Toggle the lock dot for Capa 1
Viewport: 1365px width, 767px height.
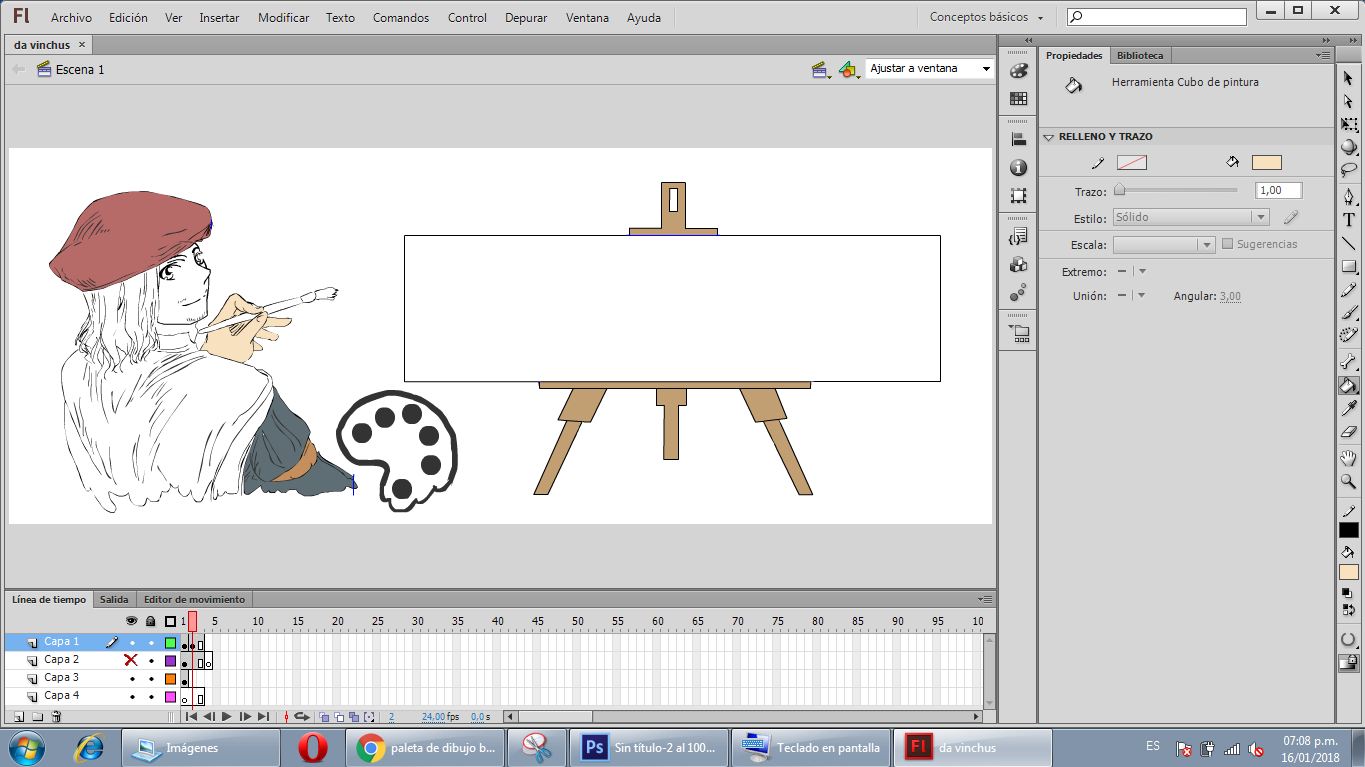click(151, 642)
